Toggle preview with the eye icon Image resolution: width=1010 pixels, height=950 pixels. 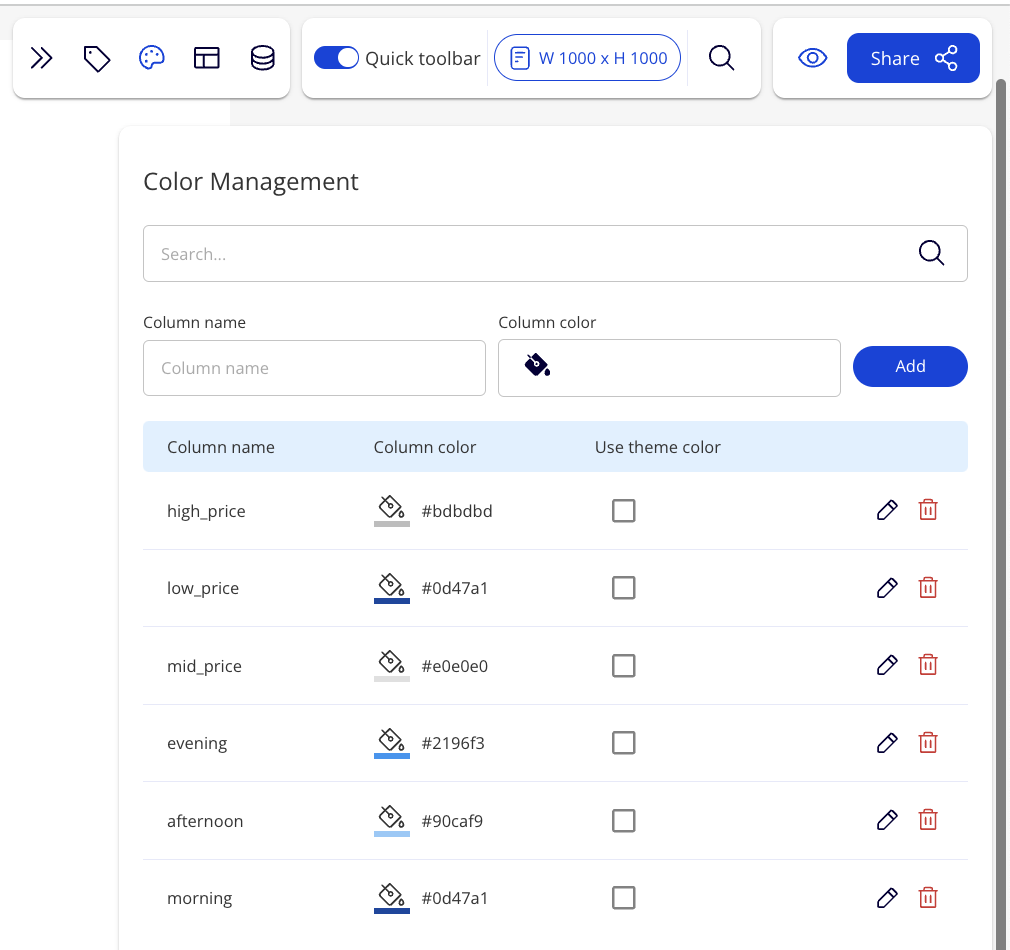click(812, 58)
